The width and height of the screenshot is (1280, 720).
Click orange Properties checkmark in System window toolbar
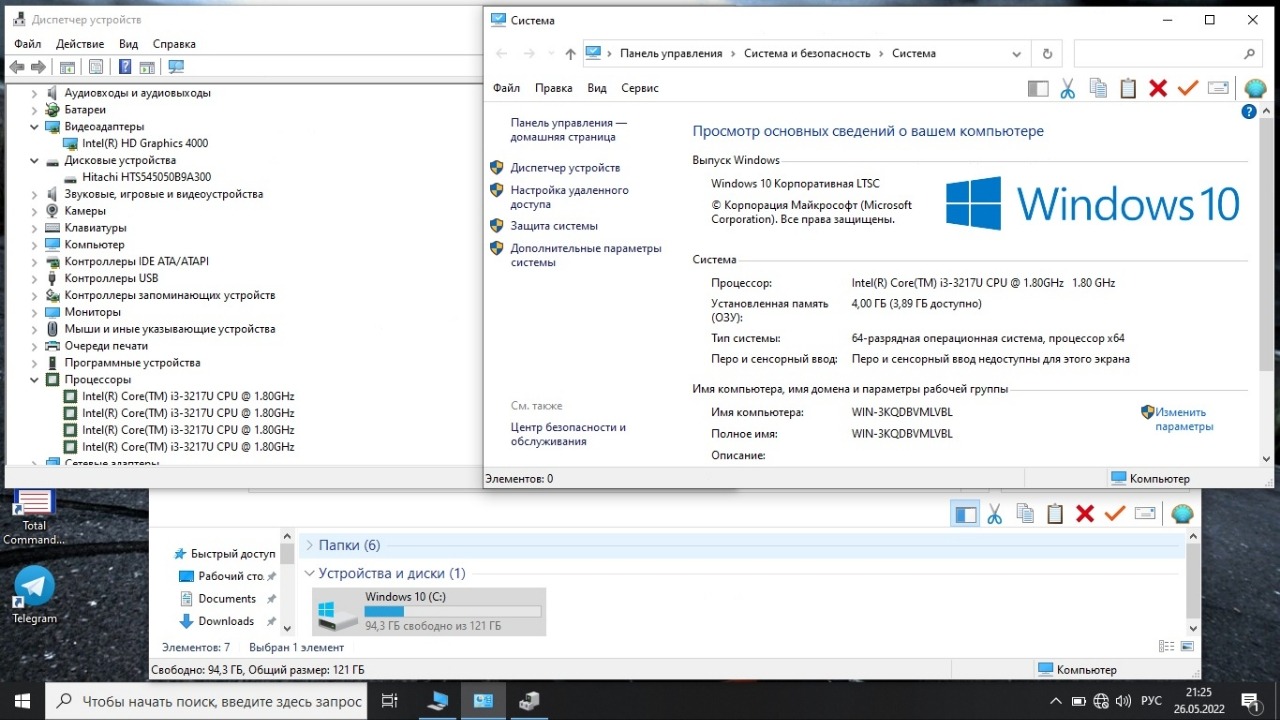(x=1188, y=88)
